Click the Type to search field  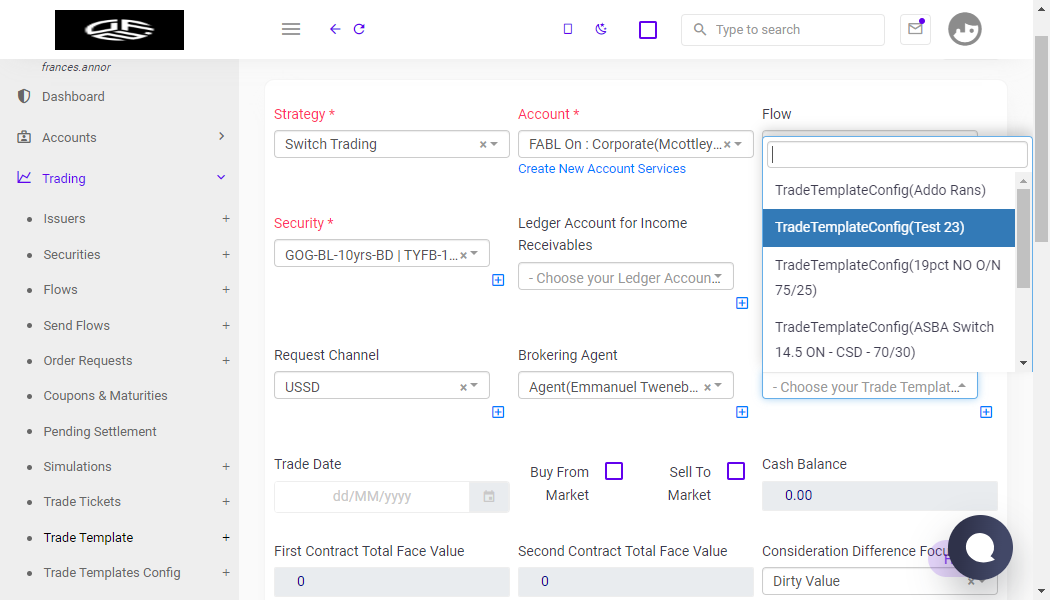(x=783, y=29)
